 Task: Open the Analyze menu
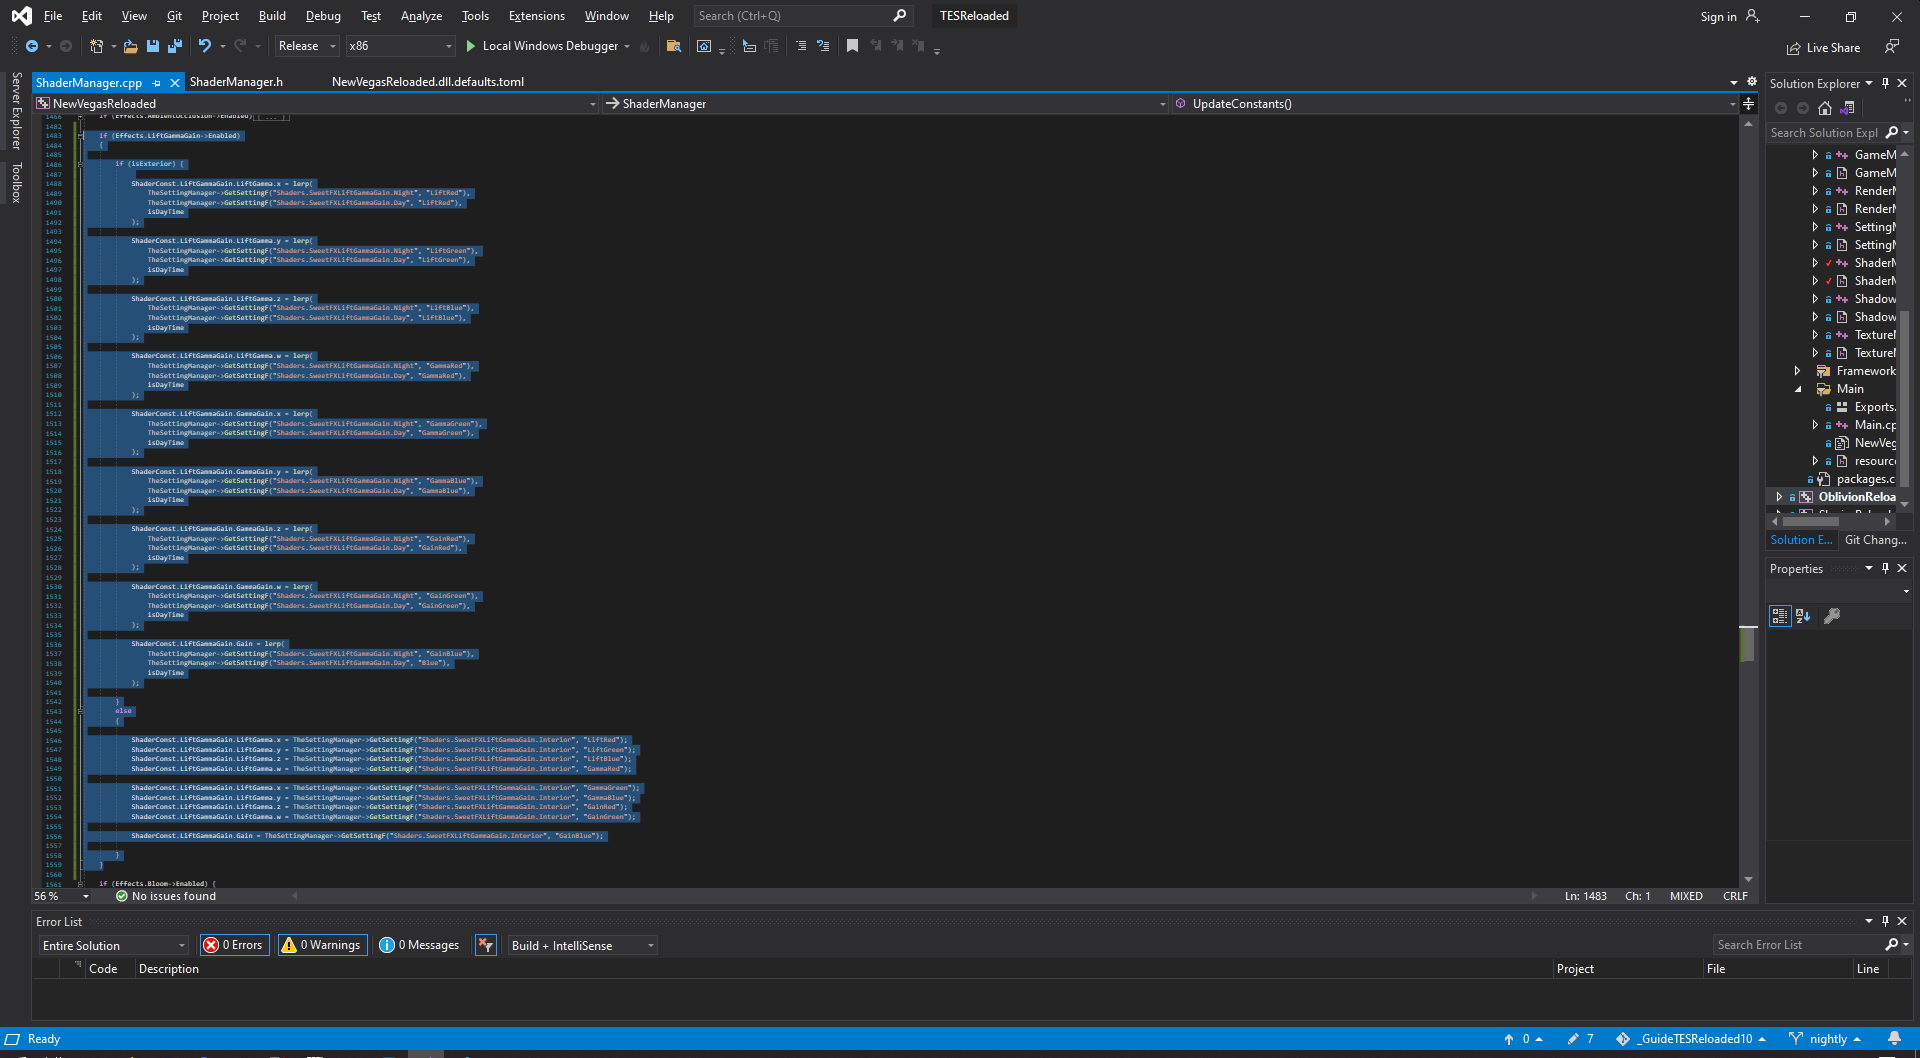coord(421,16)
